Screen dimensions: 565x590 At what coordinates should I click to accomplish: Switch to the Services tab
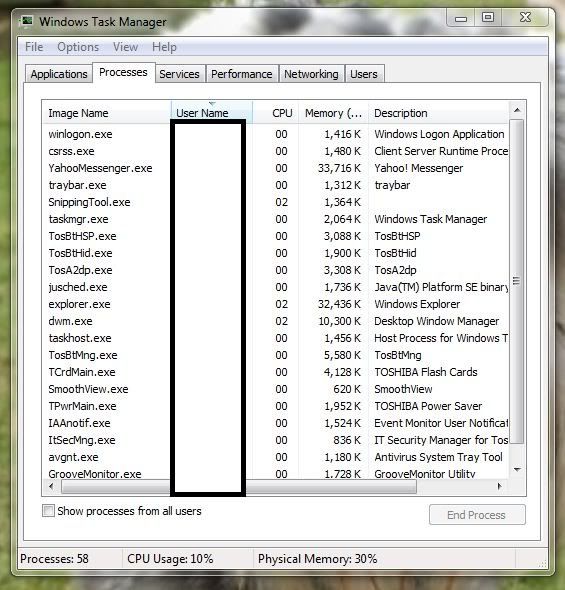[x=179, y=74]
